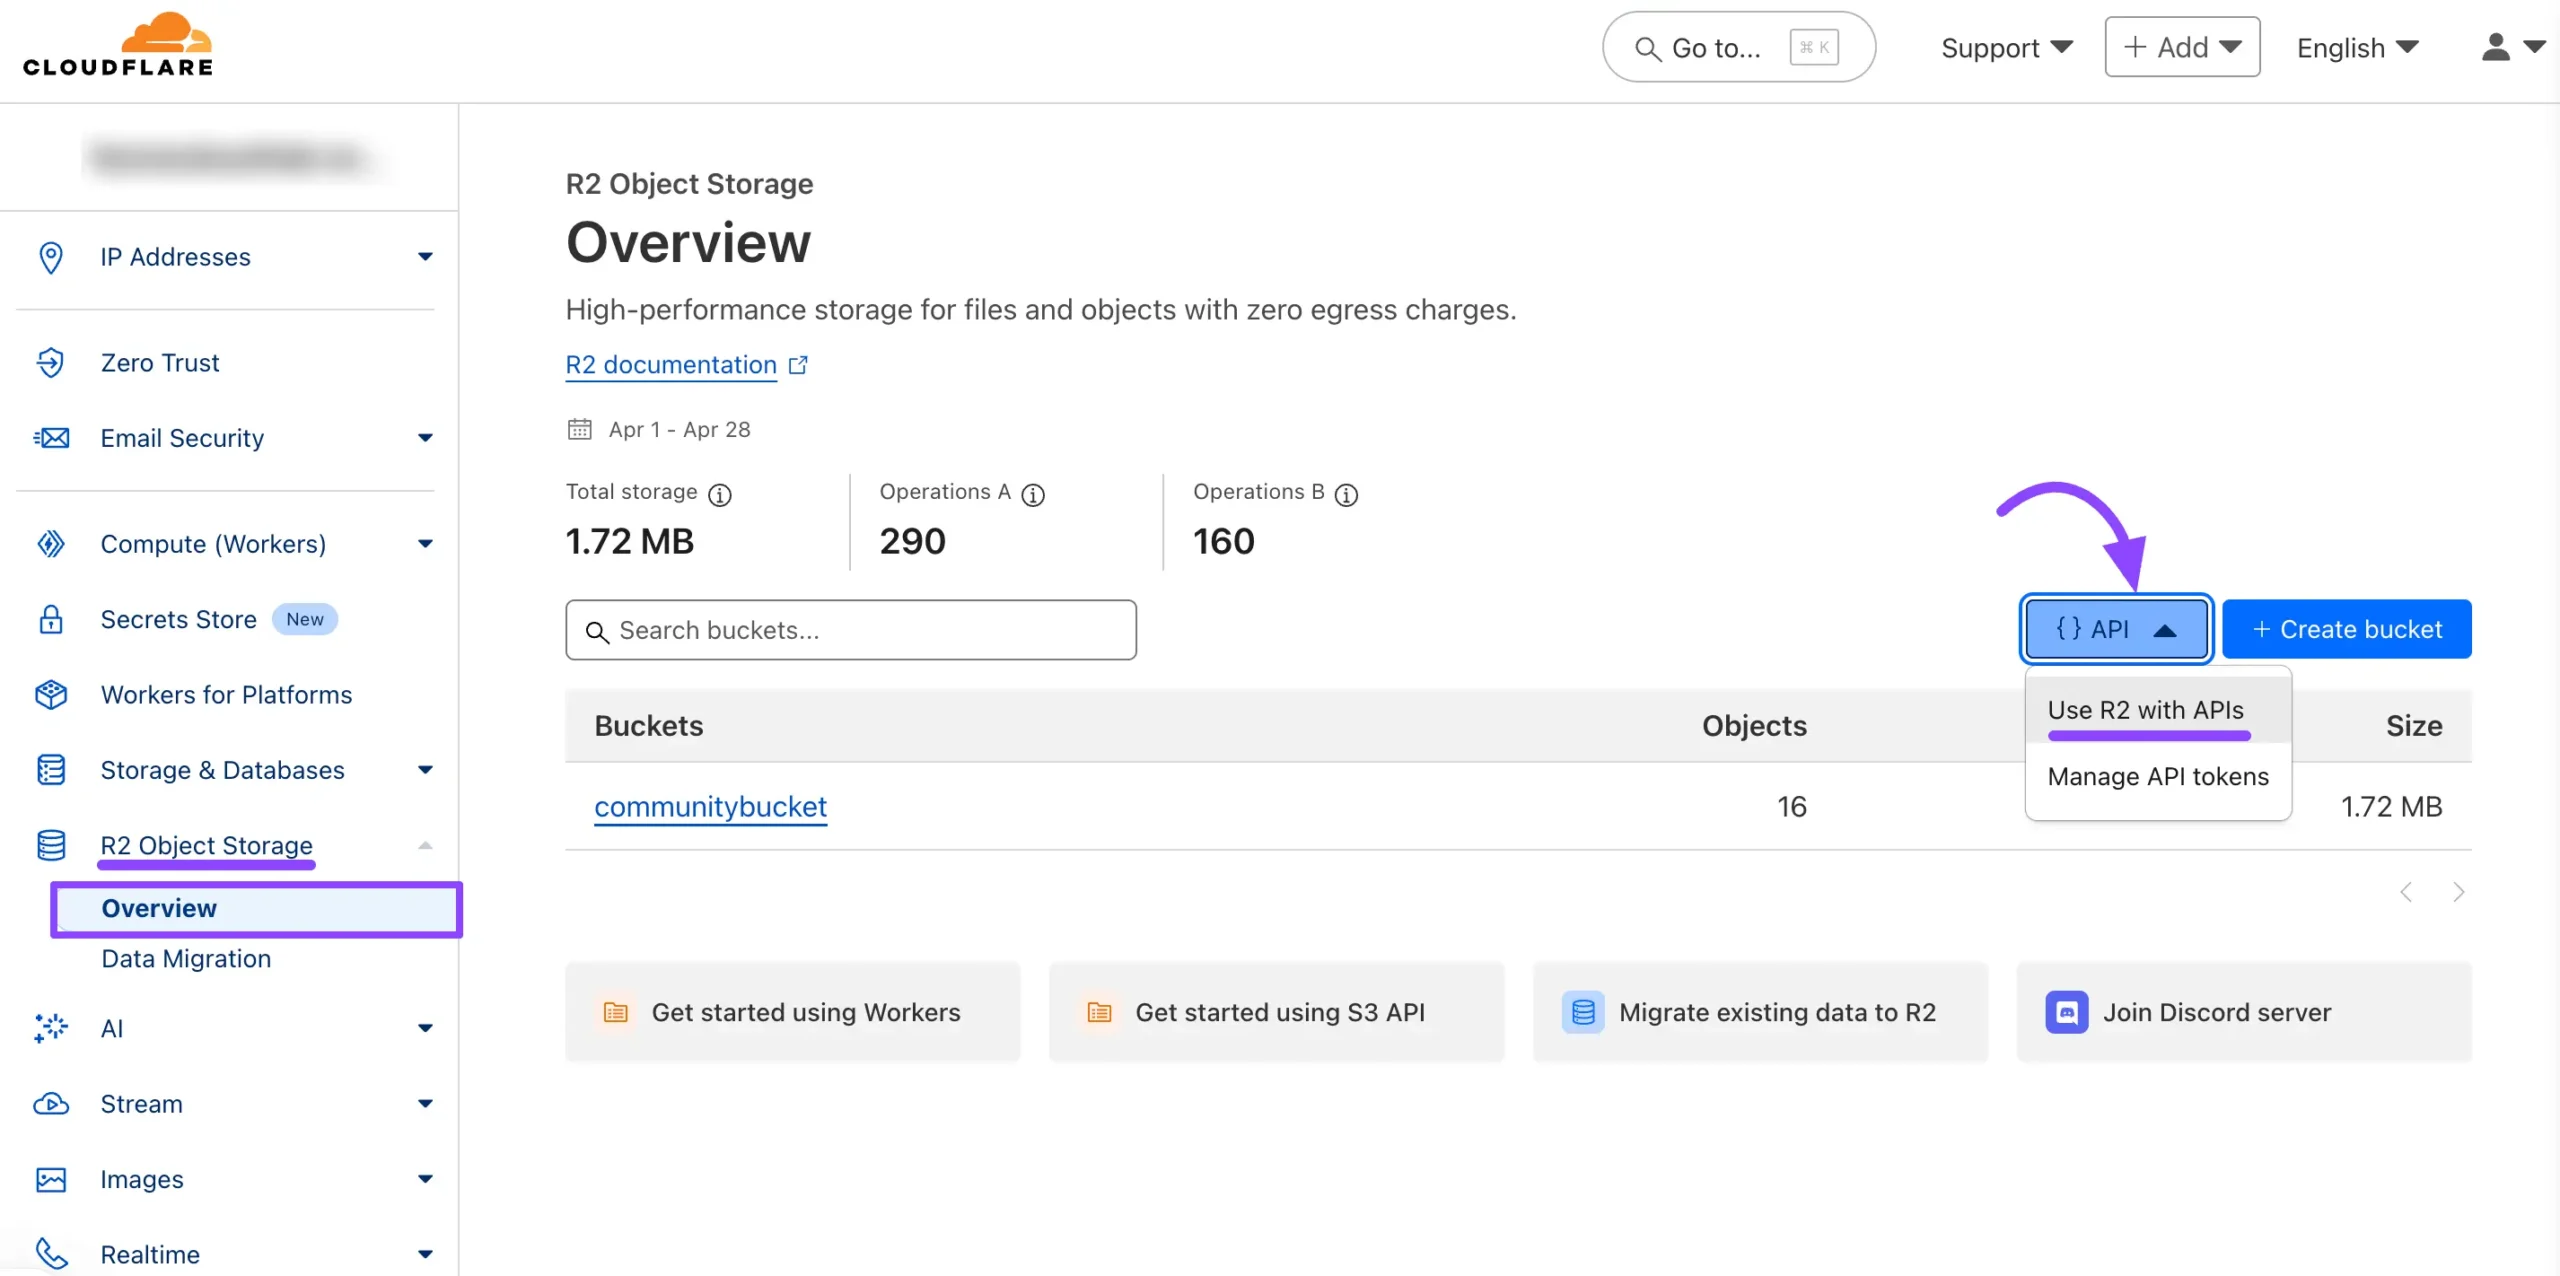This screenshot has width=2560, height=1276.
Task: Expand the IP Addresses section arrow
Action: 426,257
